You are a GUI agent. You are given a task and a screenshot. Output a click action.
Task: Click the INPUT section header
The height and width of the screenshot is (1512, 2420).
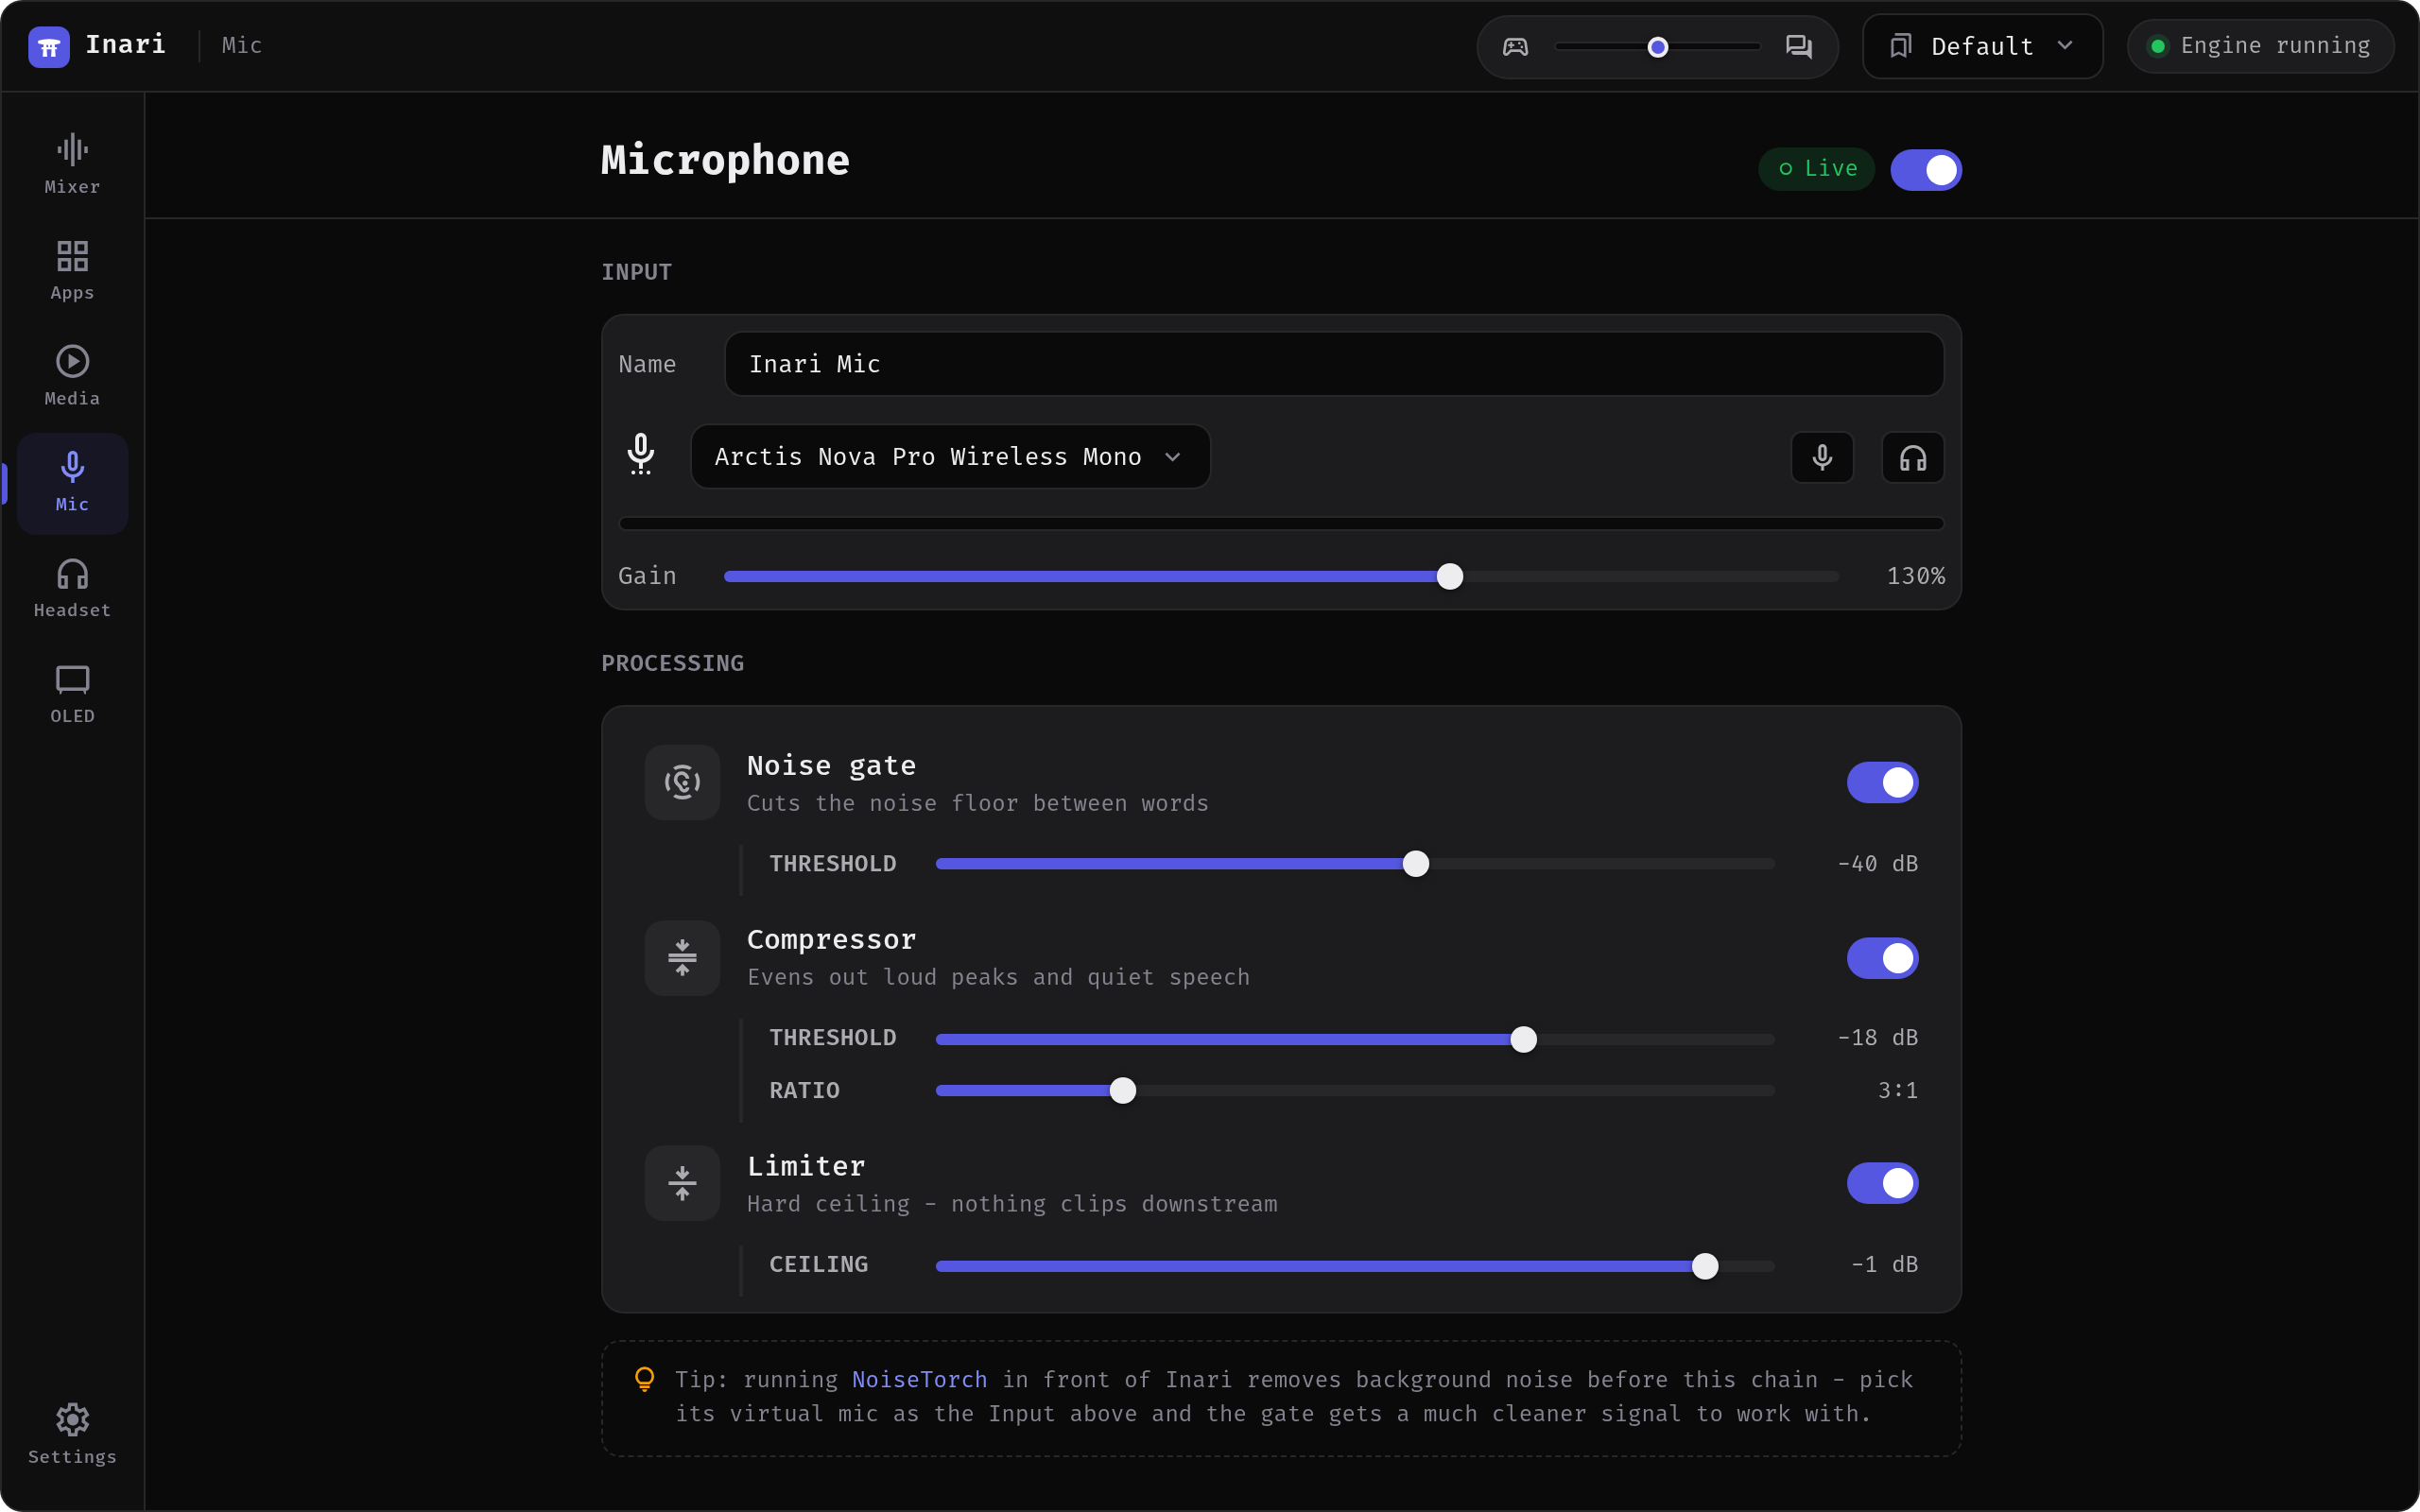pos(636,272)
